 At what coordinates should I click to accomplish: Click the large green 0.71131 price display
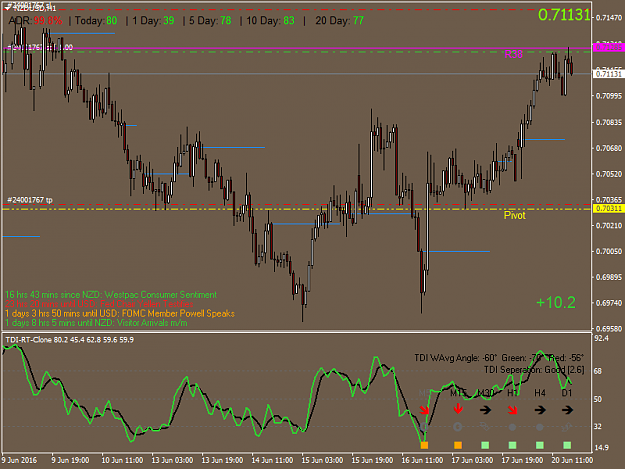click(x=564, y=15)
